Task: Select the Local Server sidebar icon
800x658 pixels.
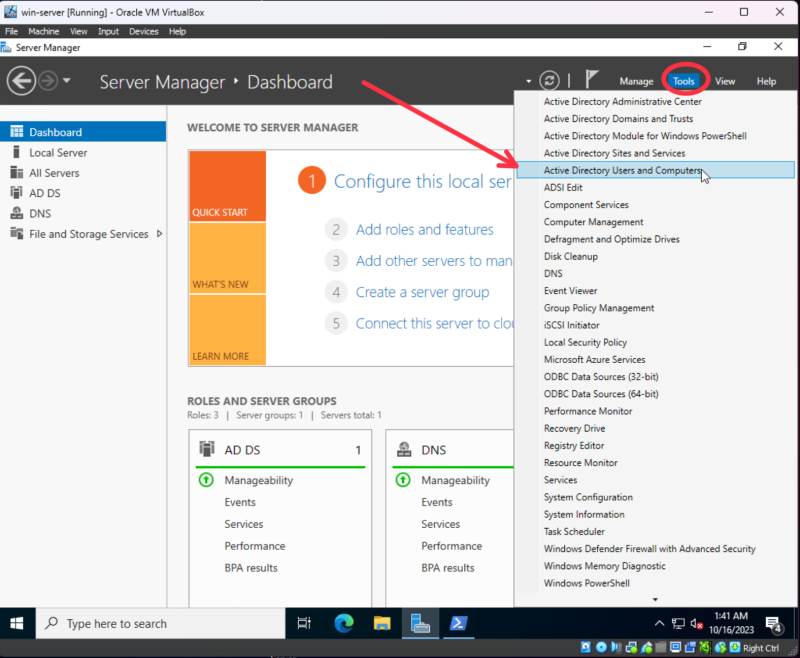Action: tap(16, 153)
